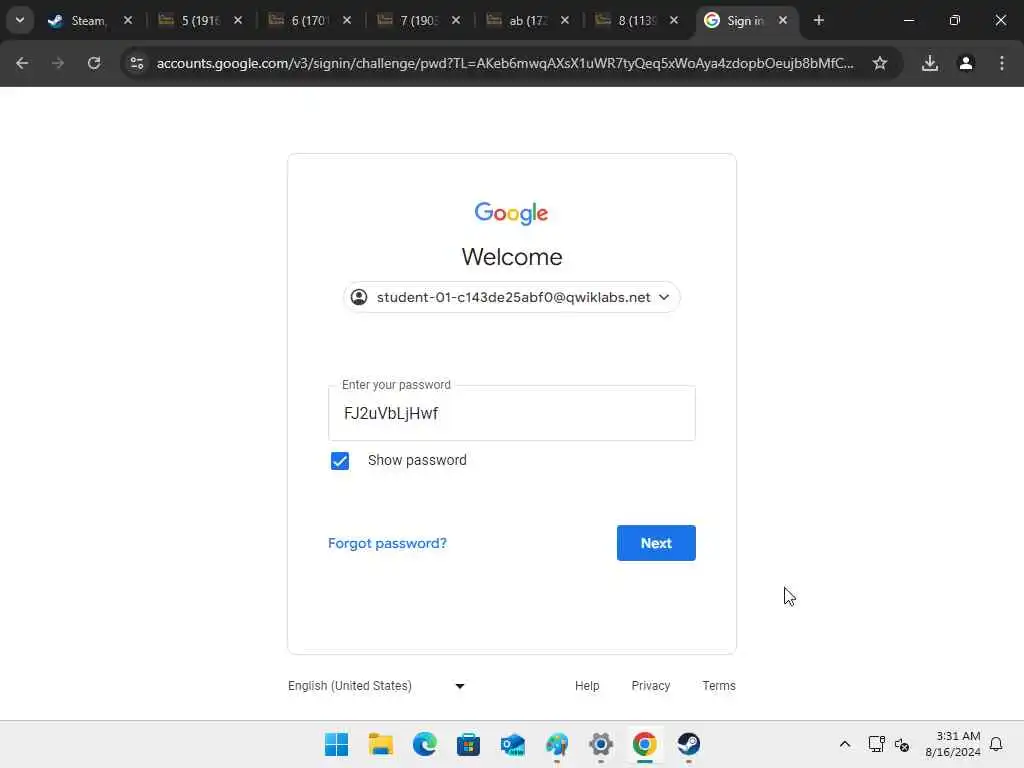Open Chrome's three-dot menu

click(1002, 63)
